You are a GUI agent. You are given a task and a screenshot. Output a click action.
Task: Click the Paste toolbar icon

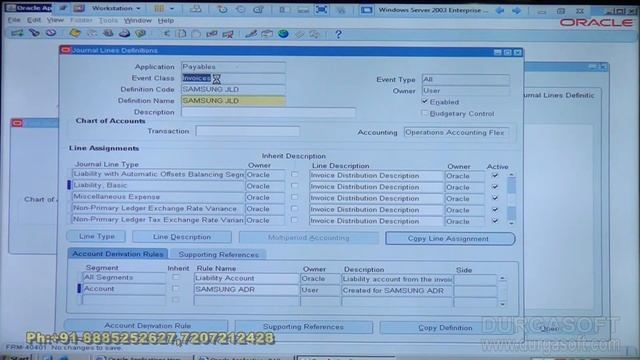click(x=196, y=34)
